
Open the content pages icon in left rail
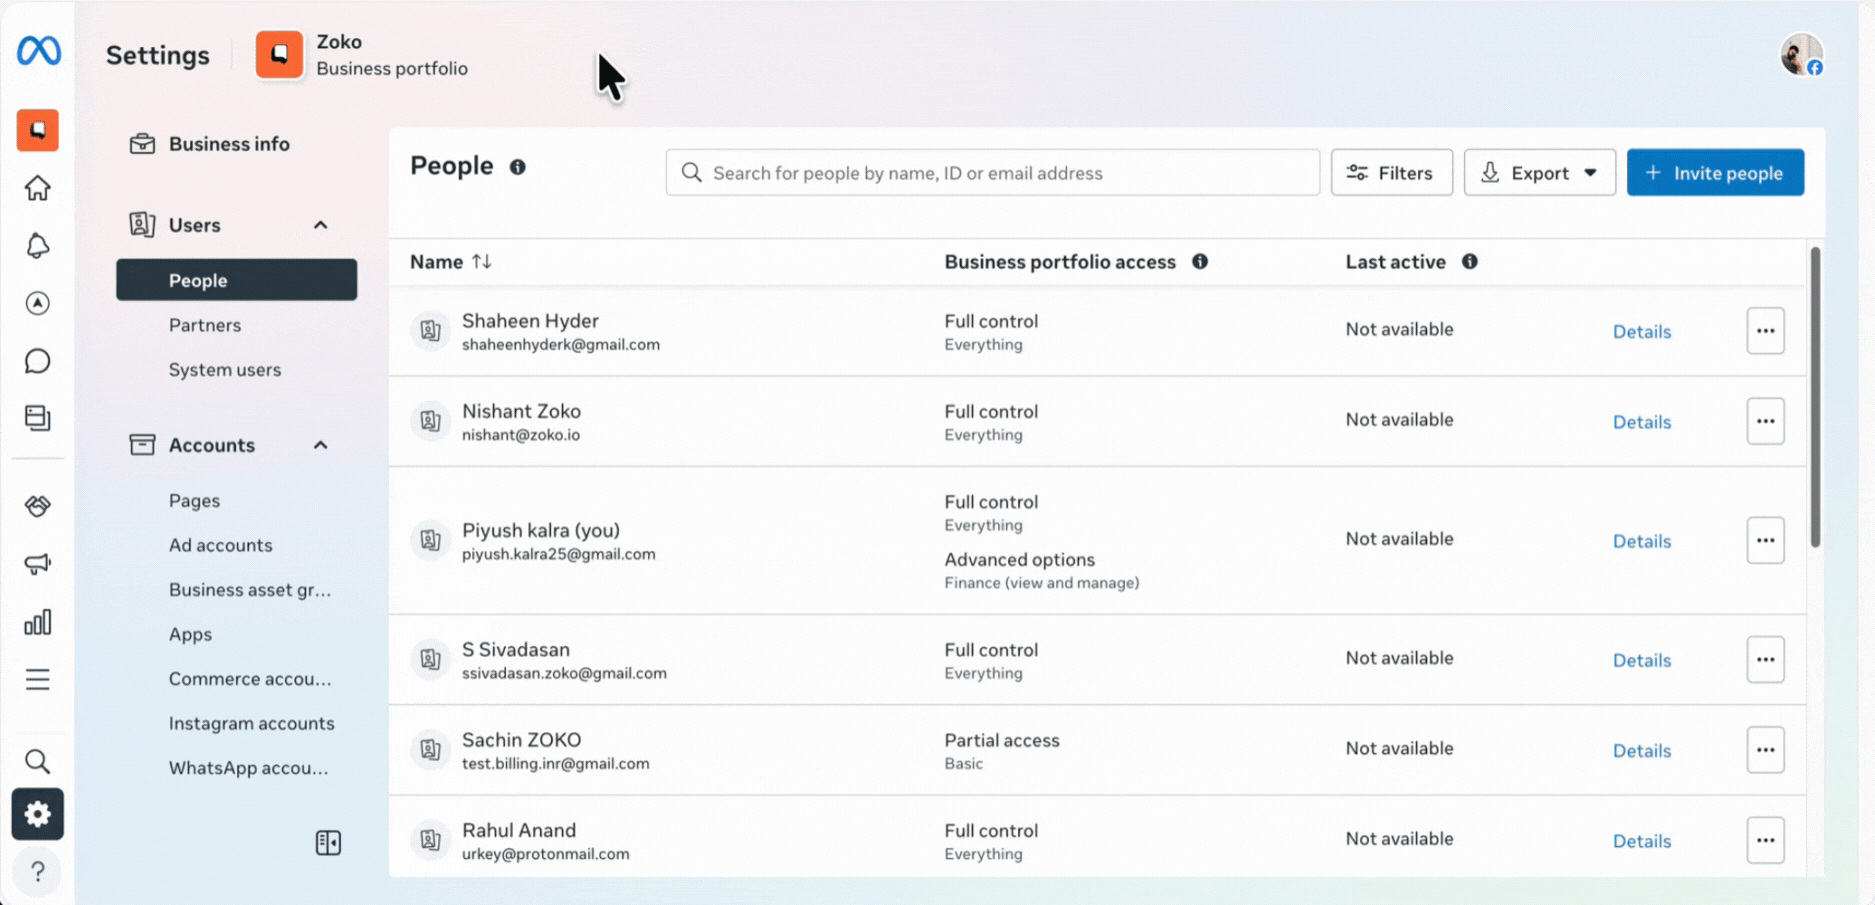(38, 418)
